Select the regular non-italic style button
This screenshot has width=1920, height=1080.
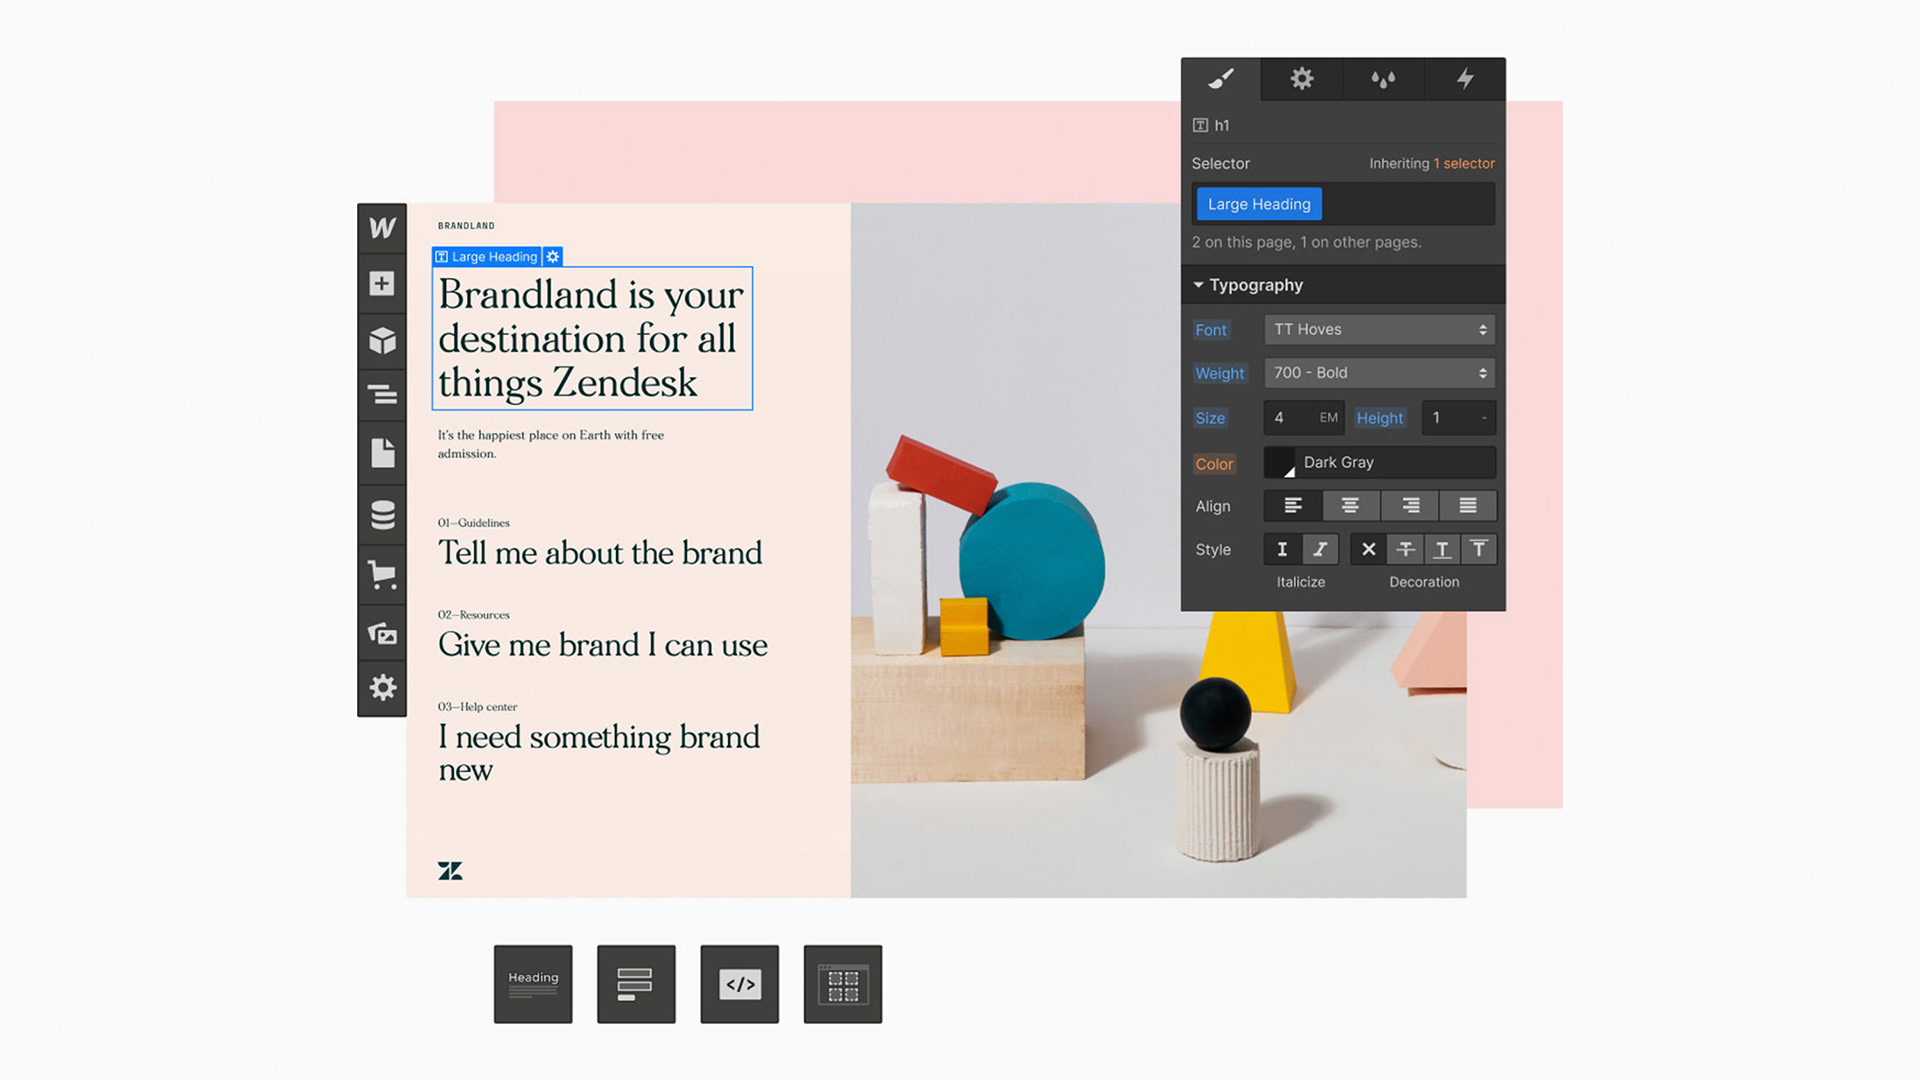tap(1283, 549)
